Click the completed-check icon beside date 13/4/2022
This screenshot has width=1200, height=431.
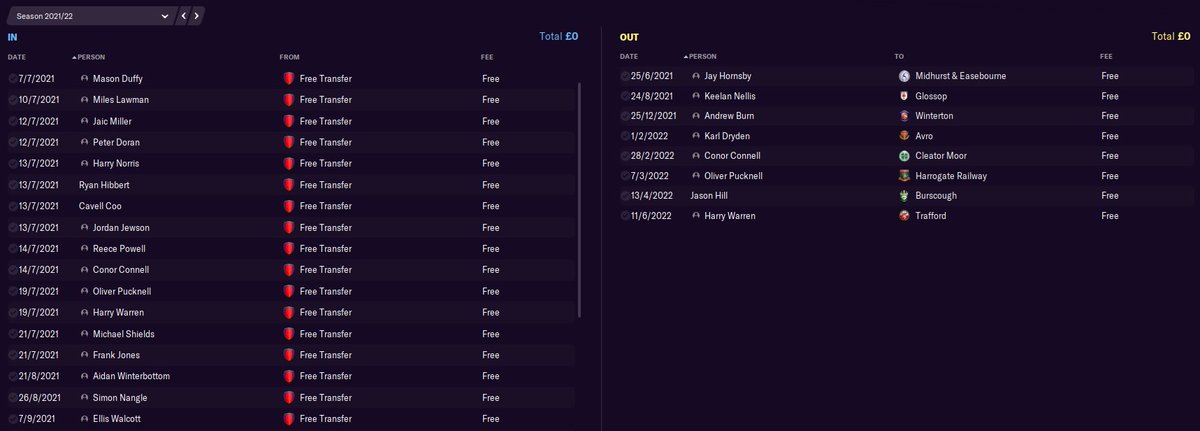(624, 196)
